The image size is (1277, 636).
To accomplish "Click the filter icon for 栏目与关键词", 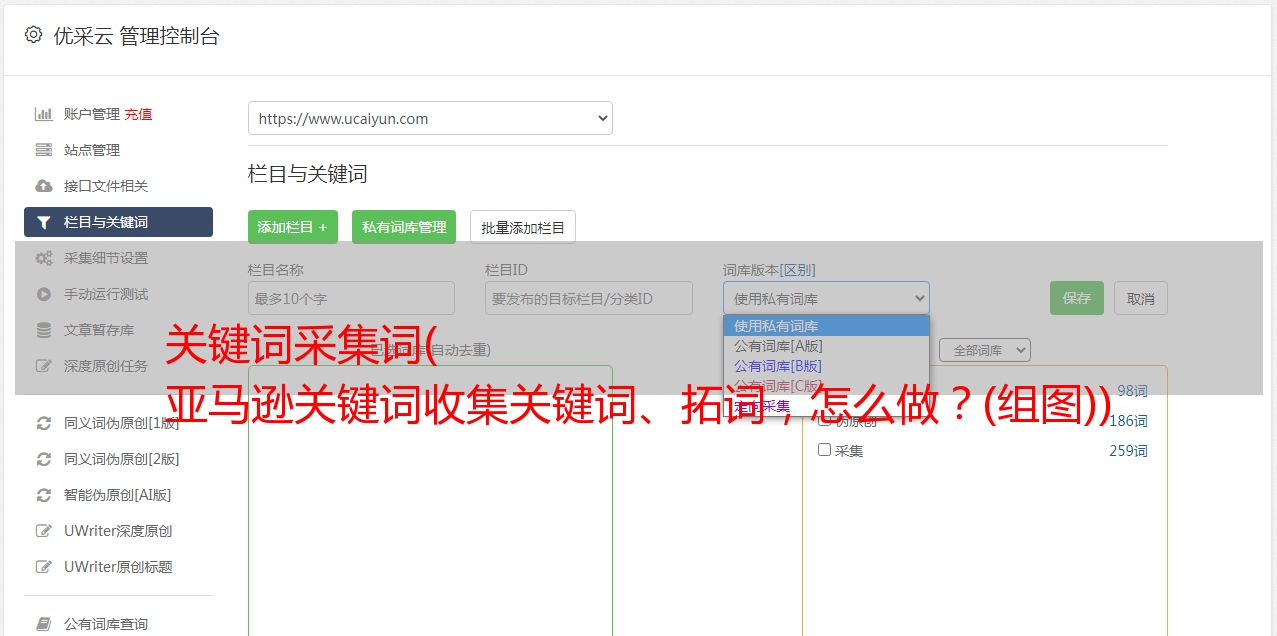I will coord(43,222).
